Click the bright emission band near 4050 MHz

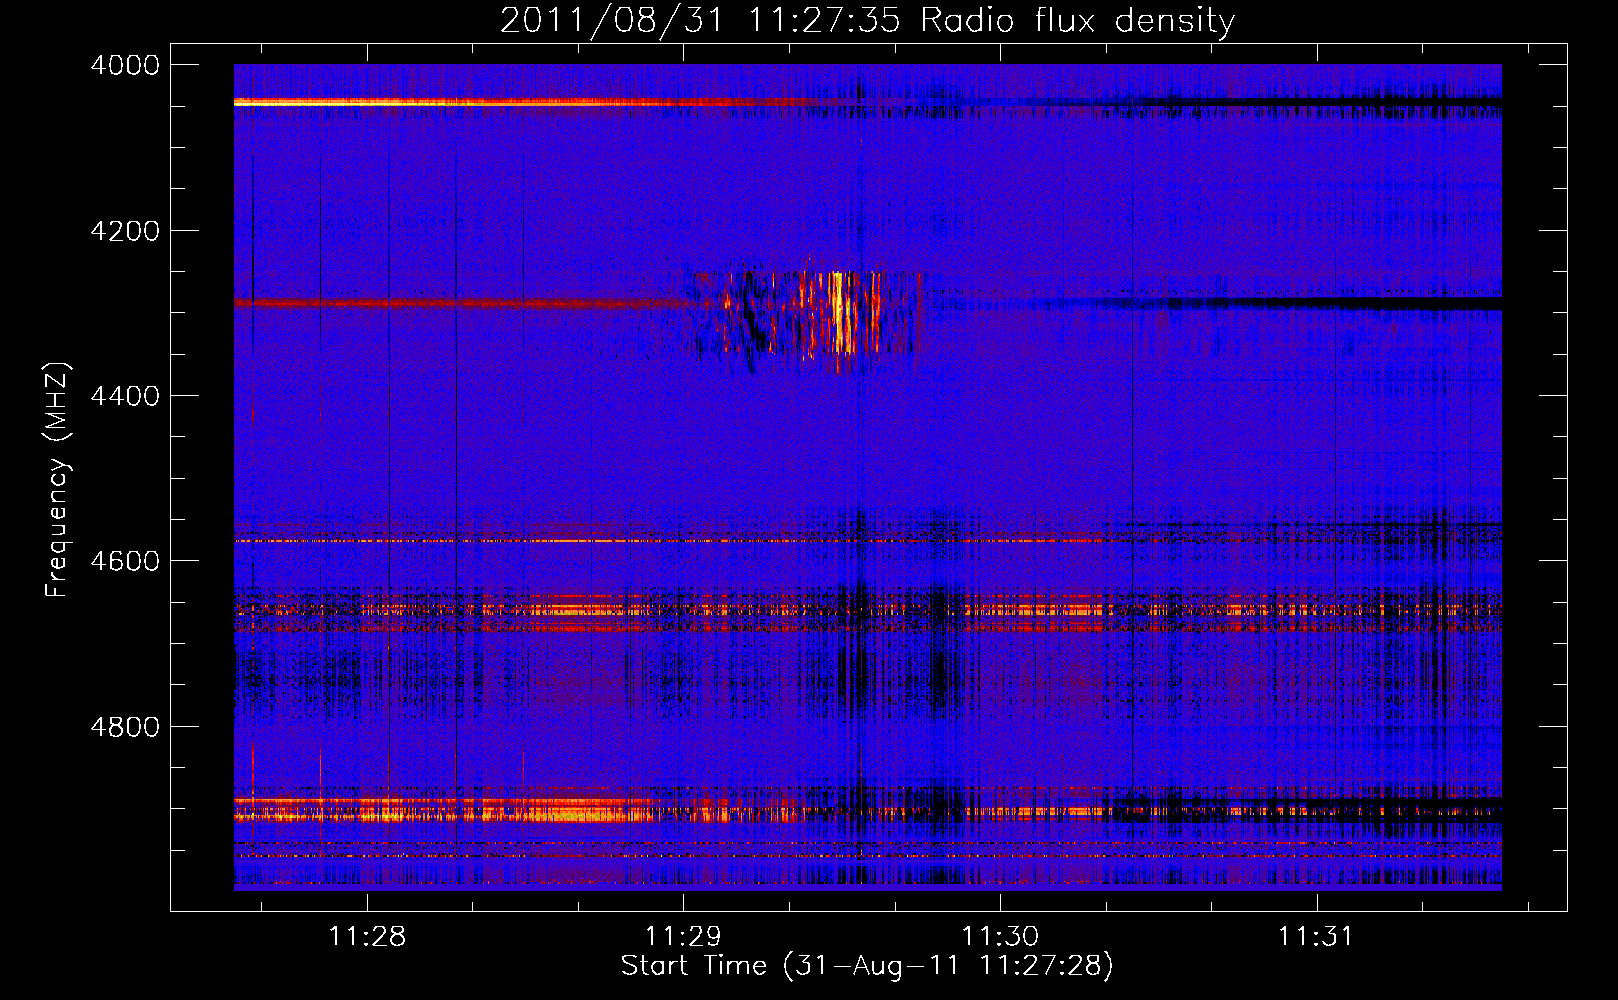click(x=520, y=101)
